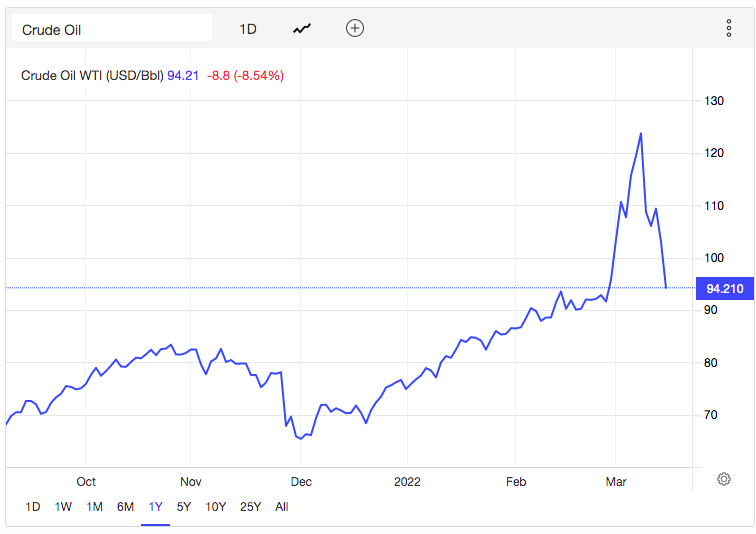Choose the 10Y time range
This screenshot has width=756, height=534.
pos(215,507)
